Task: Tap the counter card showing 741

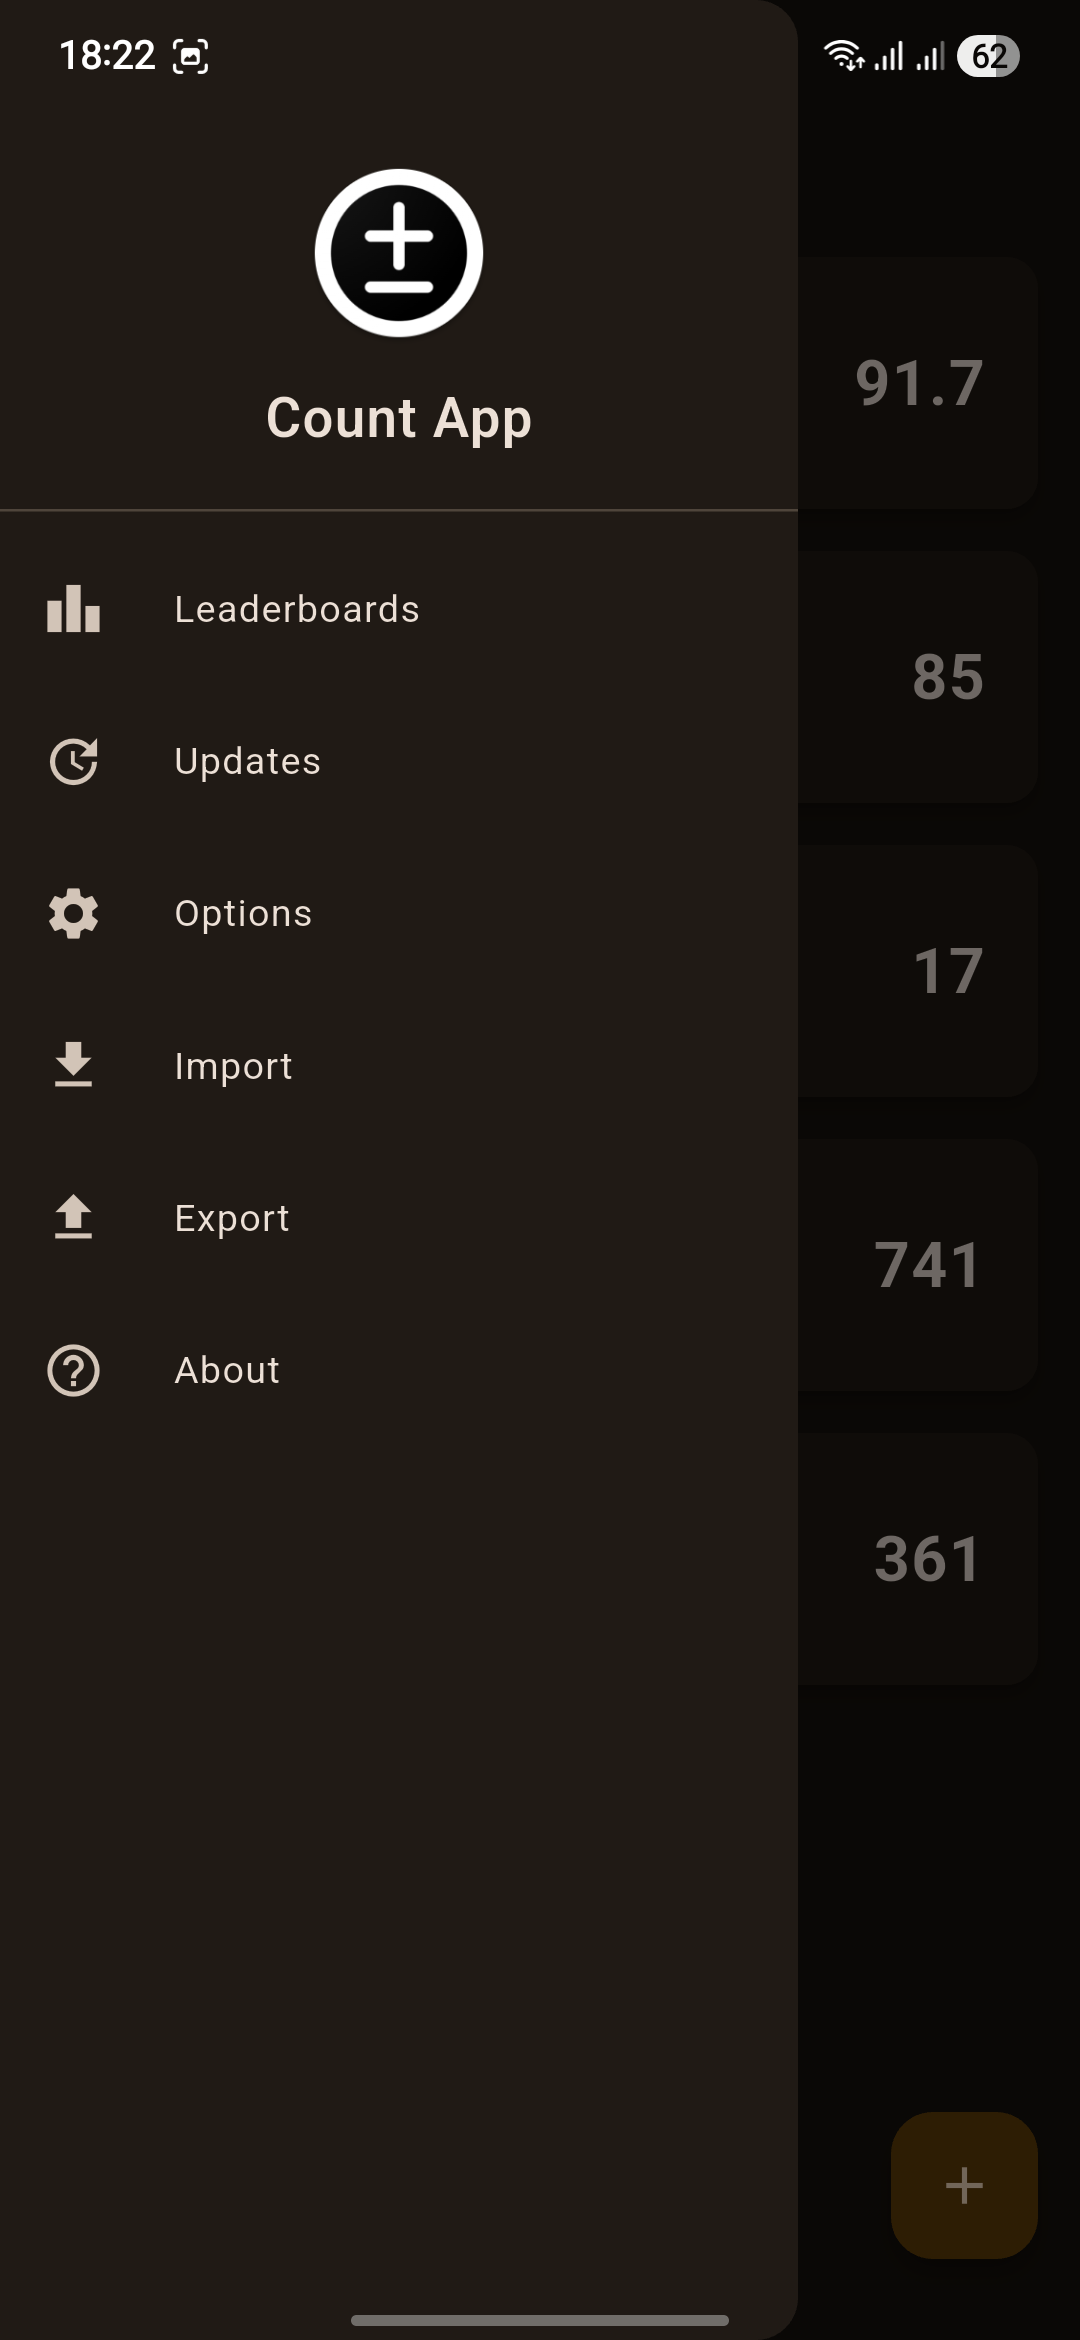Action: [x=918, y=1265]
